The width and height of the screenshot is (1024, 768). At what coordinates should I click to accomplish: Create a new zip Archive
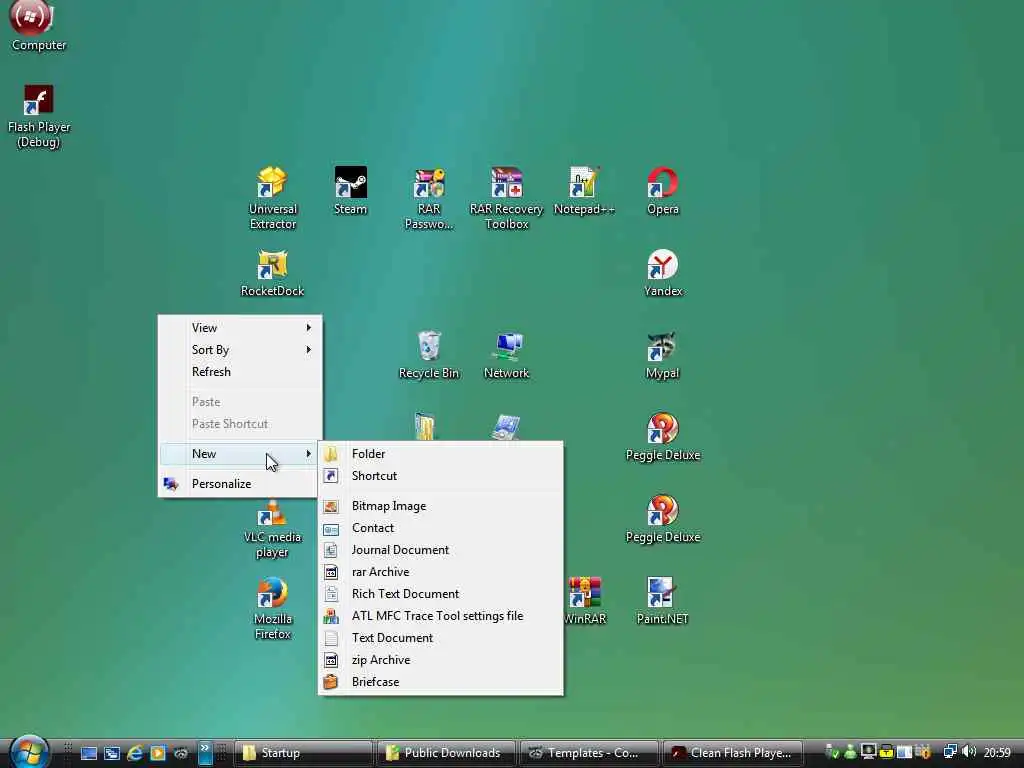[x=440, y=660]
